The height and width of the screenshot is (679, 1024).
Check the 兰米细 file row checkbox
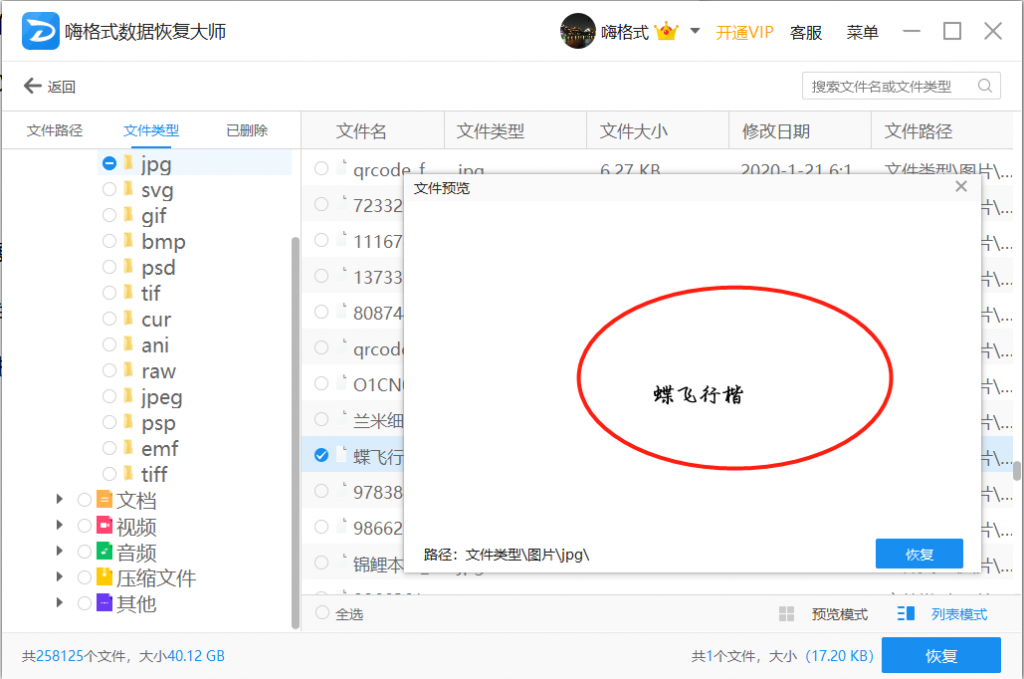[321, 418]
